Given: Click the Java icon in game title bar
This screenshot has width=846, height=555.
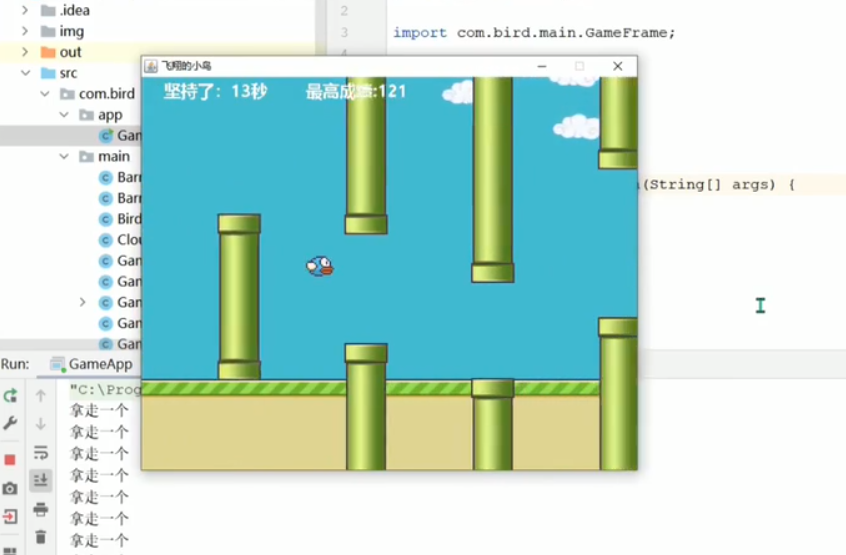Looking at the screenshot, I should pos(151,66).
